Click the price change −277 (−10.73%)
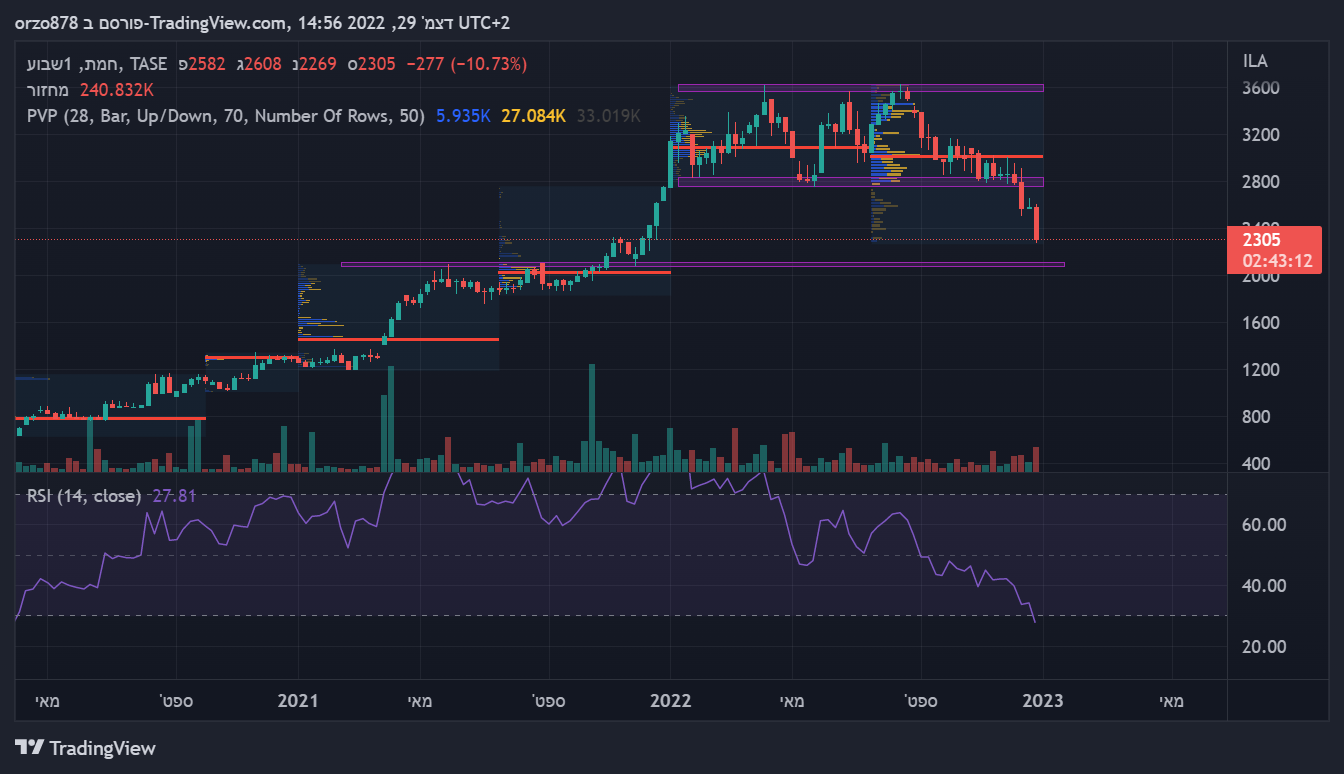This screenshot has height=774, width=1344. [x=467, y=64]
